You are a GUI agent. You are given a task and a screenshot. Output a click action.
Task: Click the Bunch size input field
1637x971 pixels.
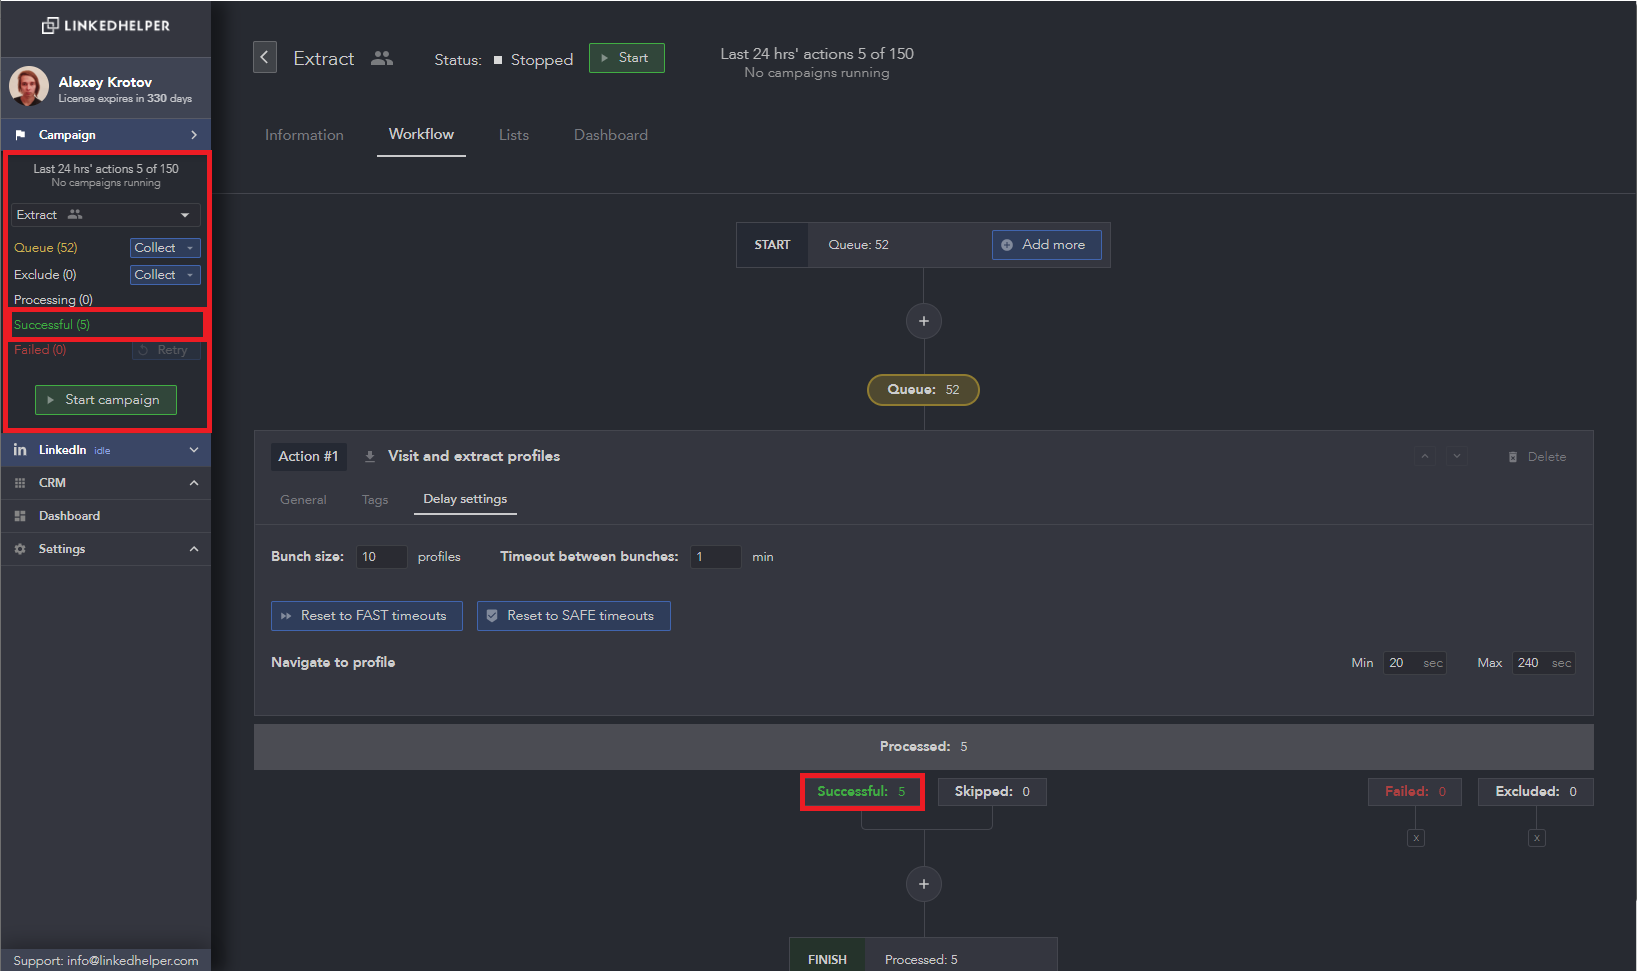click(x=382, y=557)
